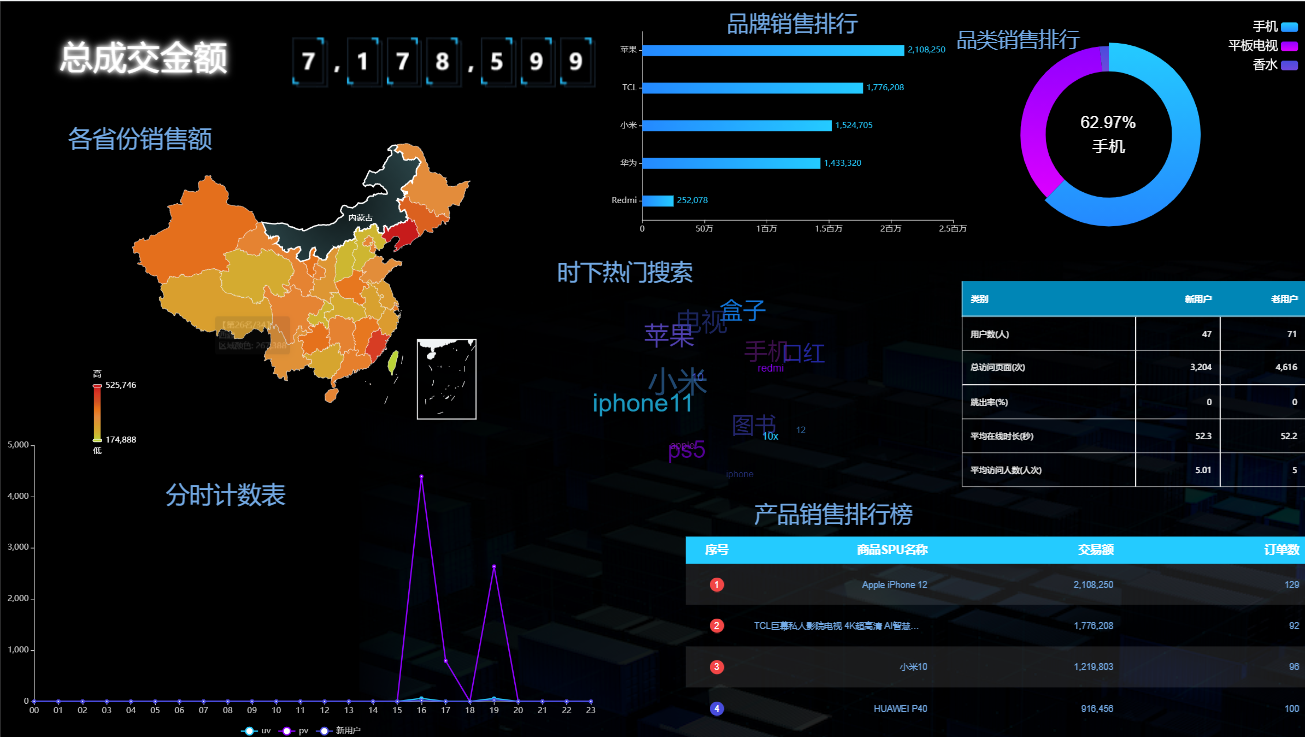Click the 华为 bar in brand sales ranking
This screenshot has height=737, width=1305.
(x=731, y=163)
